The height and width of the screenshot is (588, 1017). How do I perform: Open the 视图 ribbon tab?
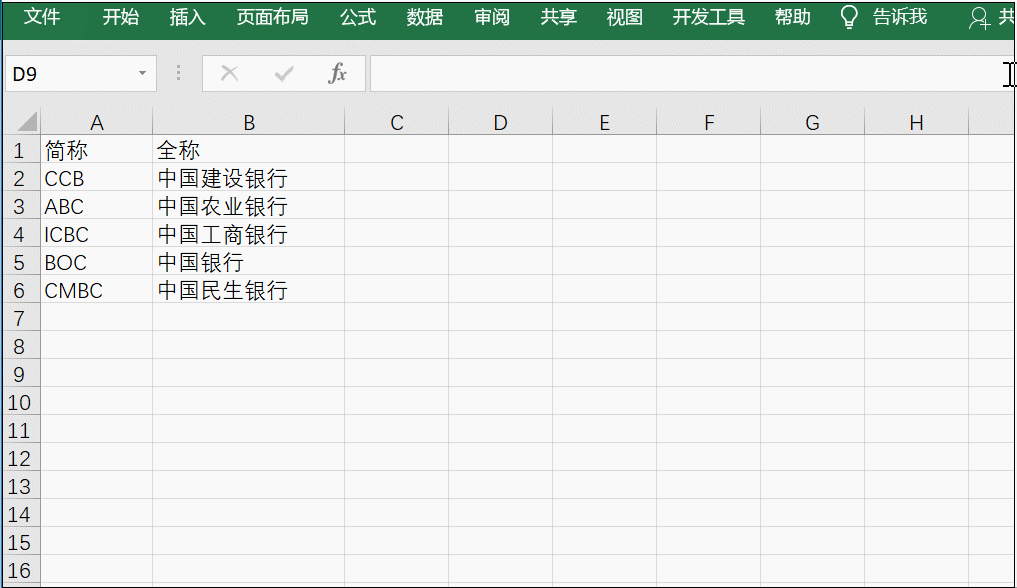point(624,17)
